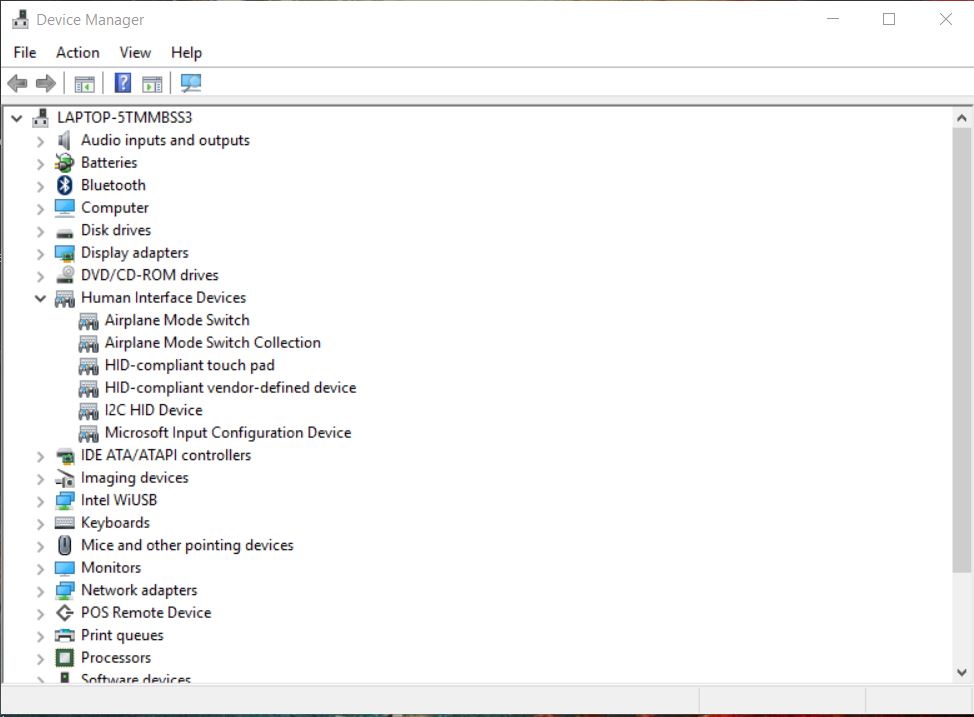This screenshot has height=717, width=974.
Task: Maximize the Device Manager window
Action: click(889, 19)
